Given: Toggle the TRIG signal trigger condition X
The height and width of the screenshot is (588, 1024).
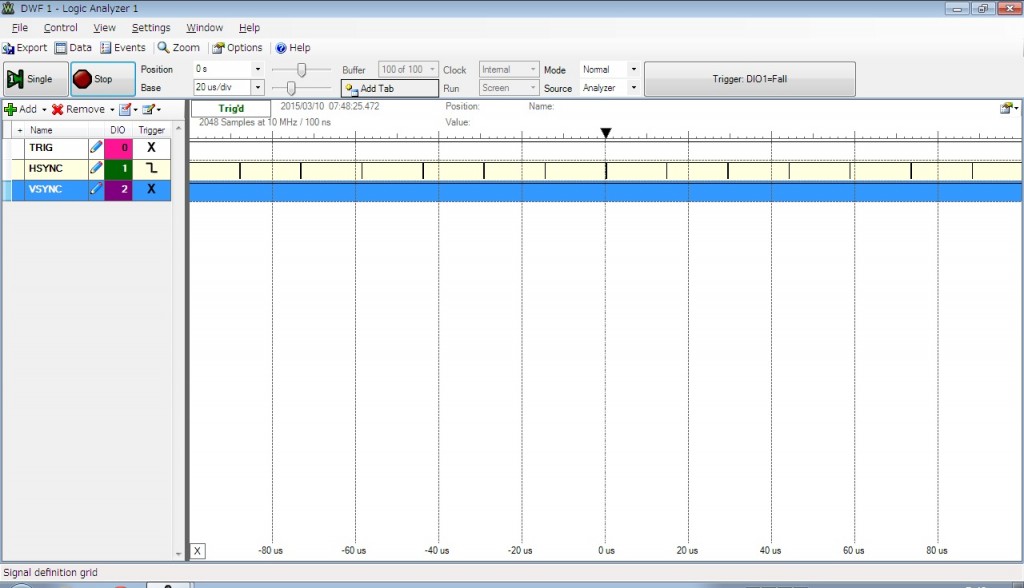Looking at the screenshot, I should click(151, 148).
